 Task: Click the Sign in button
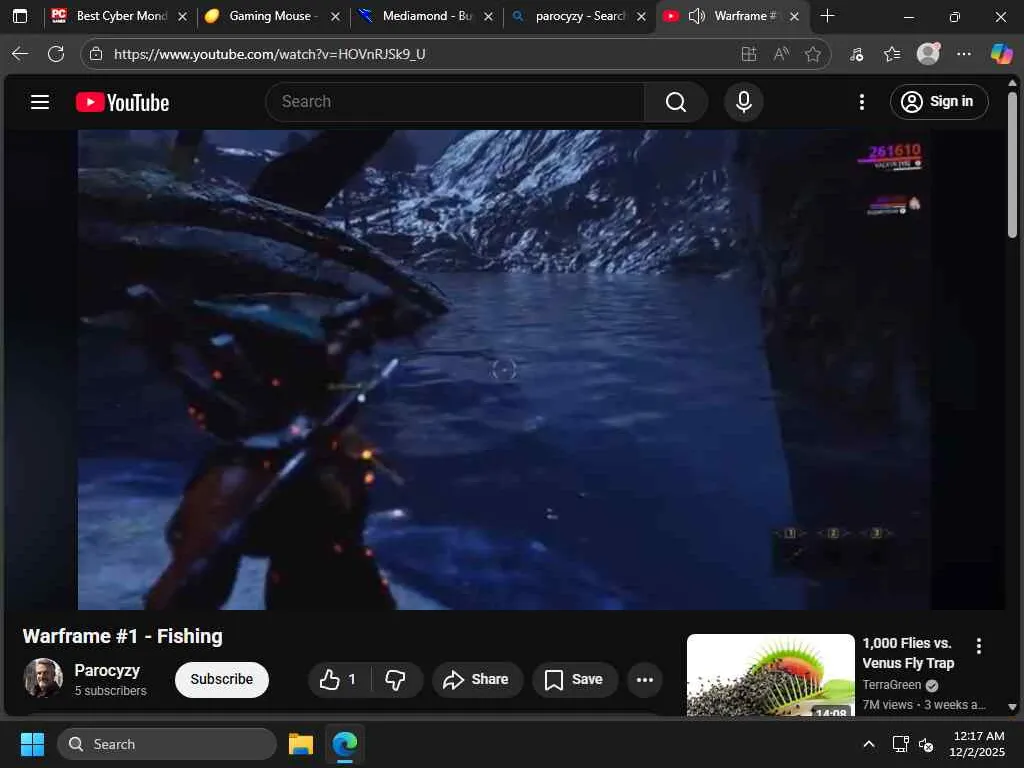pos(938,102)
